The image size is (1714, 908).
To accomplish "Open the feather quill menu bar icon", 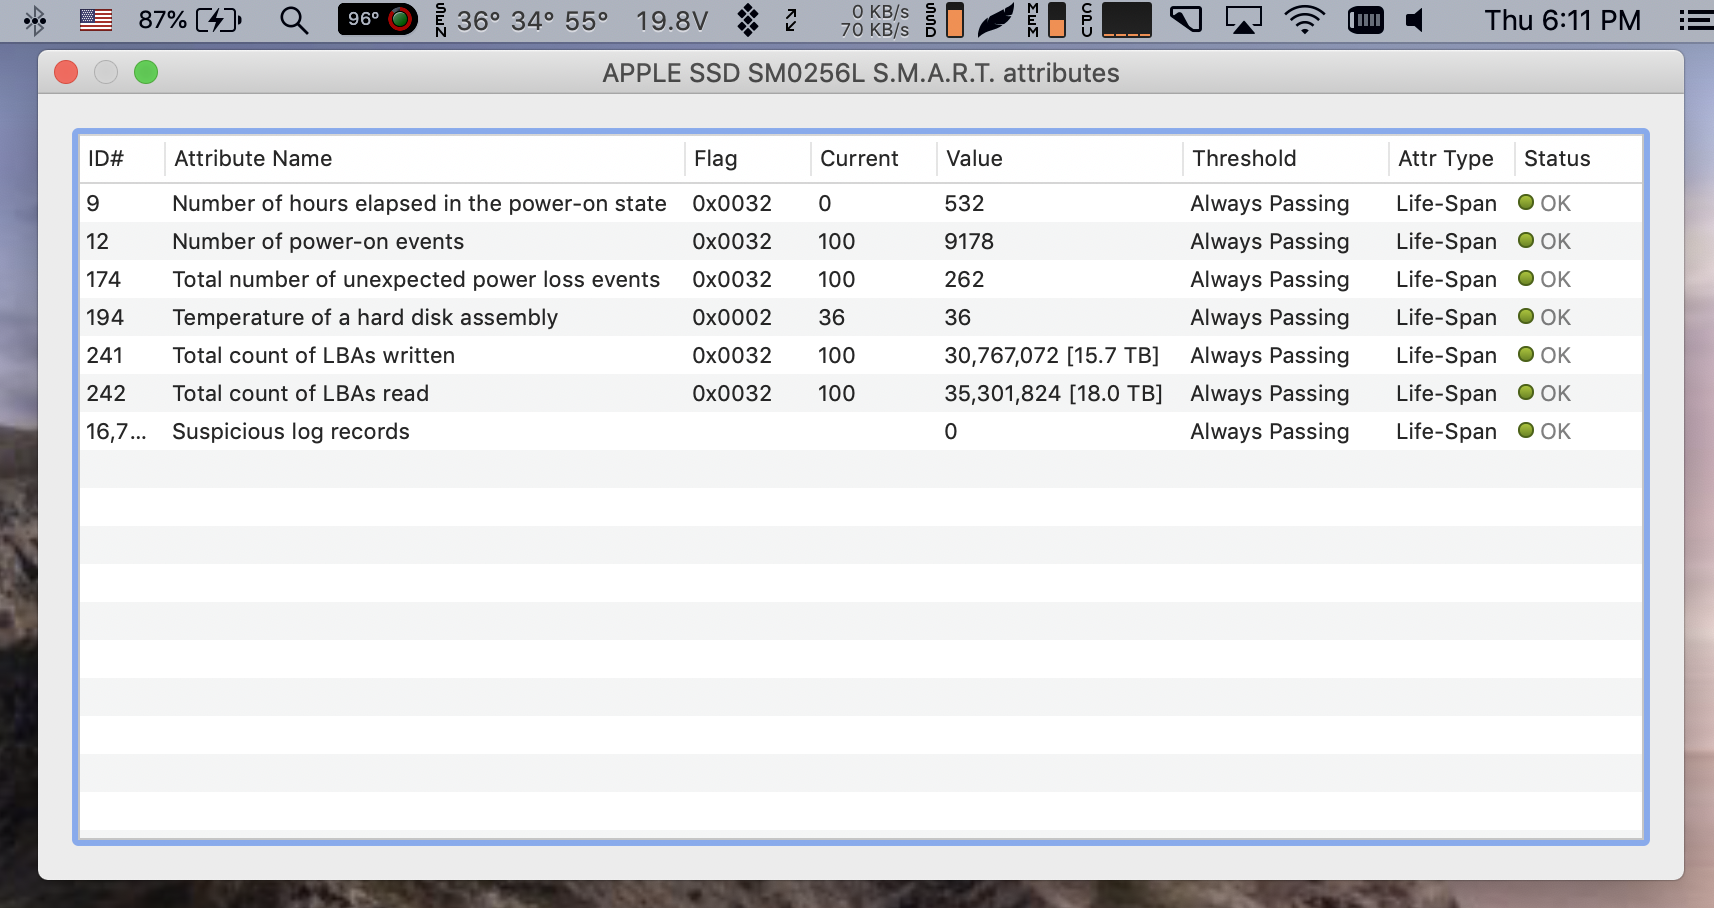I will 995,20.
